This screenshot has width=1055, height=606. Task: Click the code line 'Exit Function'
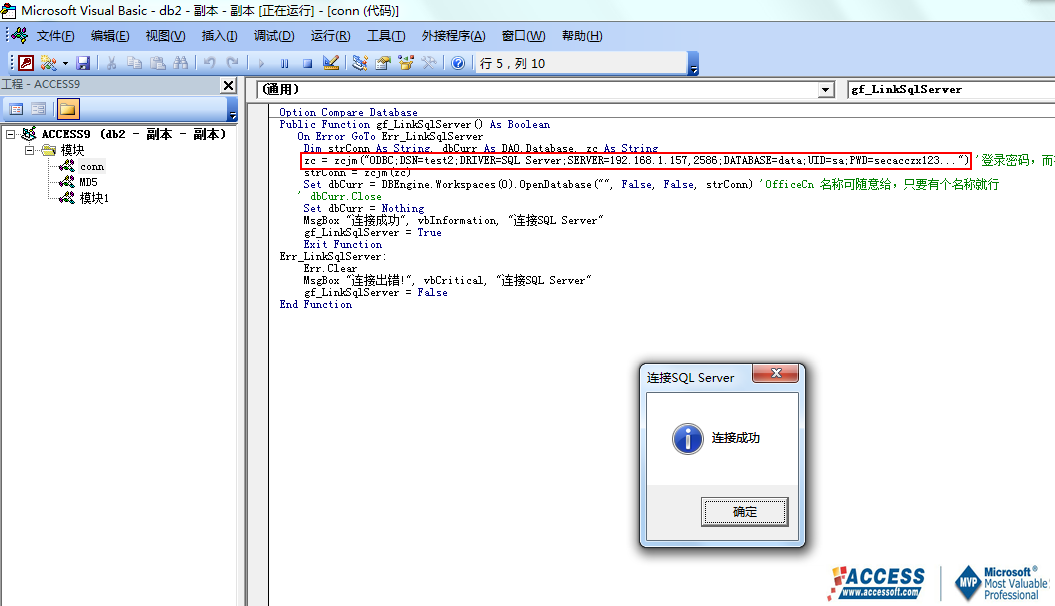coord(342,244)
